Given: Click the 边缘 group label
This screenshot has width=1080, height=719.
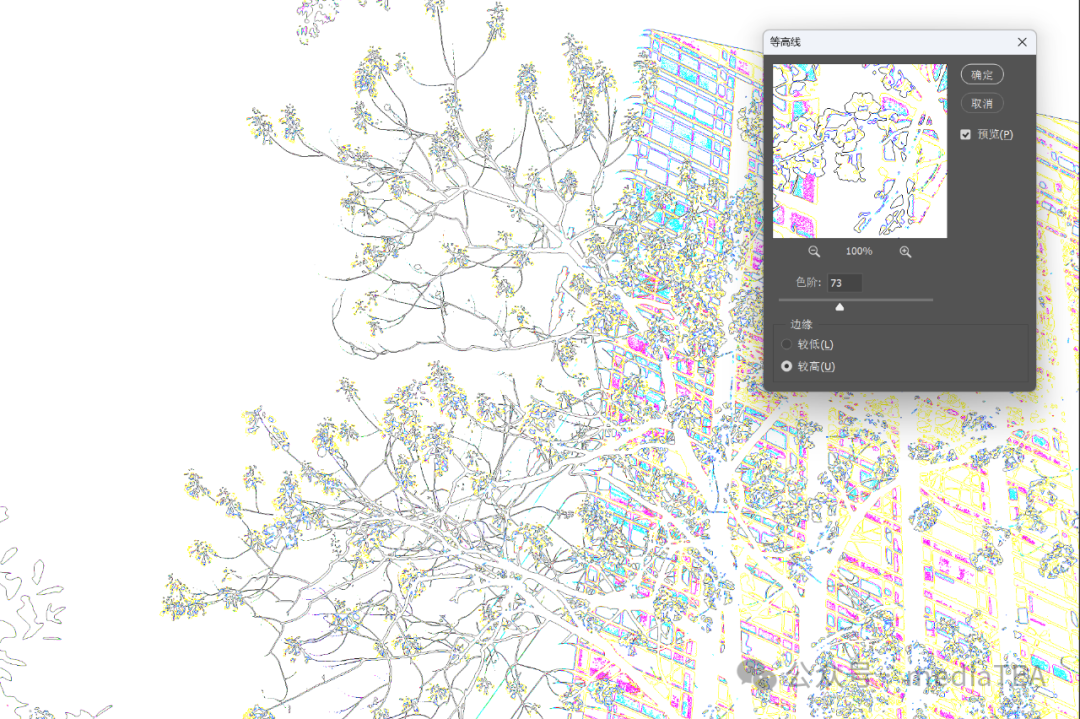Looking at the screenshot, I should 801,324.
